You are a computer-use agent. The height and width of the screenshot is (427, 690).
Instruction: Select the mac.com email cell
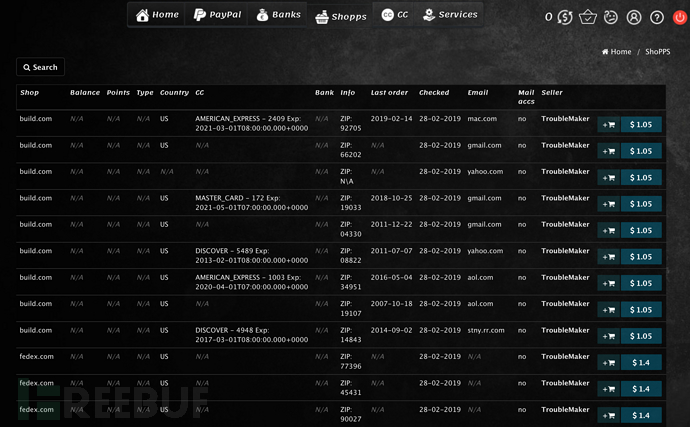(x=482, y=118)
